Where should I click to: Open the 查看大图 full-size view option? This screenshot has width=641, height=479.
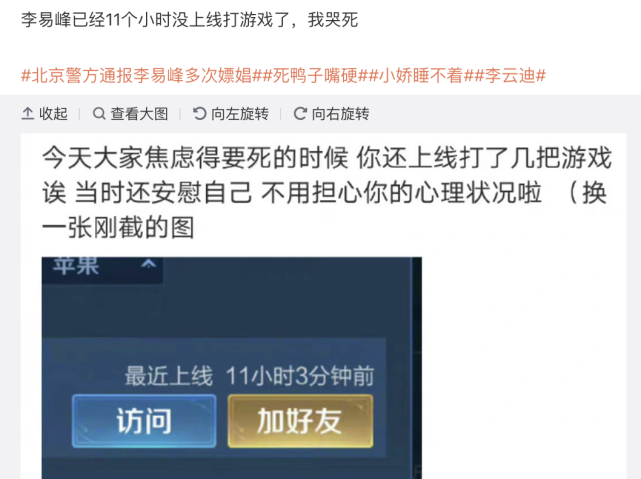point(139,114)
